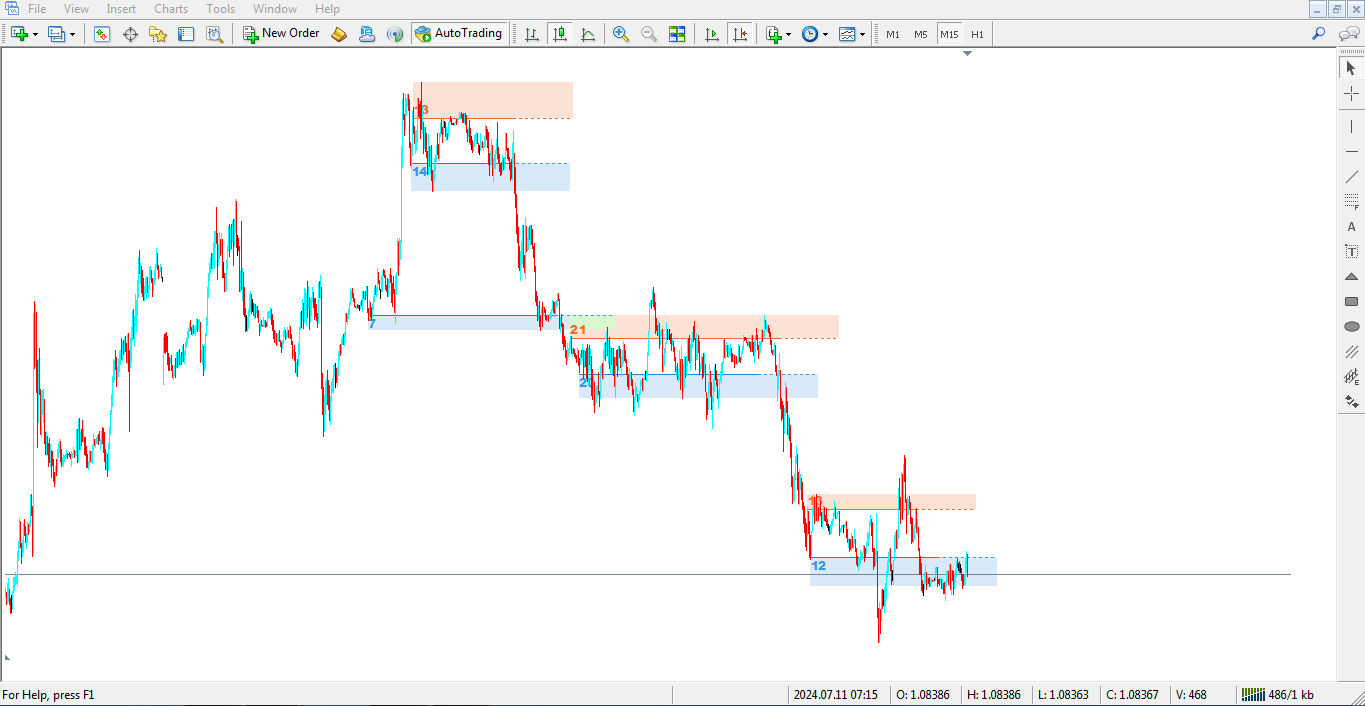Viewport: 1365px width, 706px height.
Task: Toggle the chart shift option
Action: [x=740, y=34]
